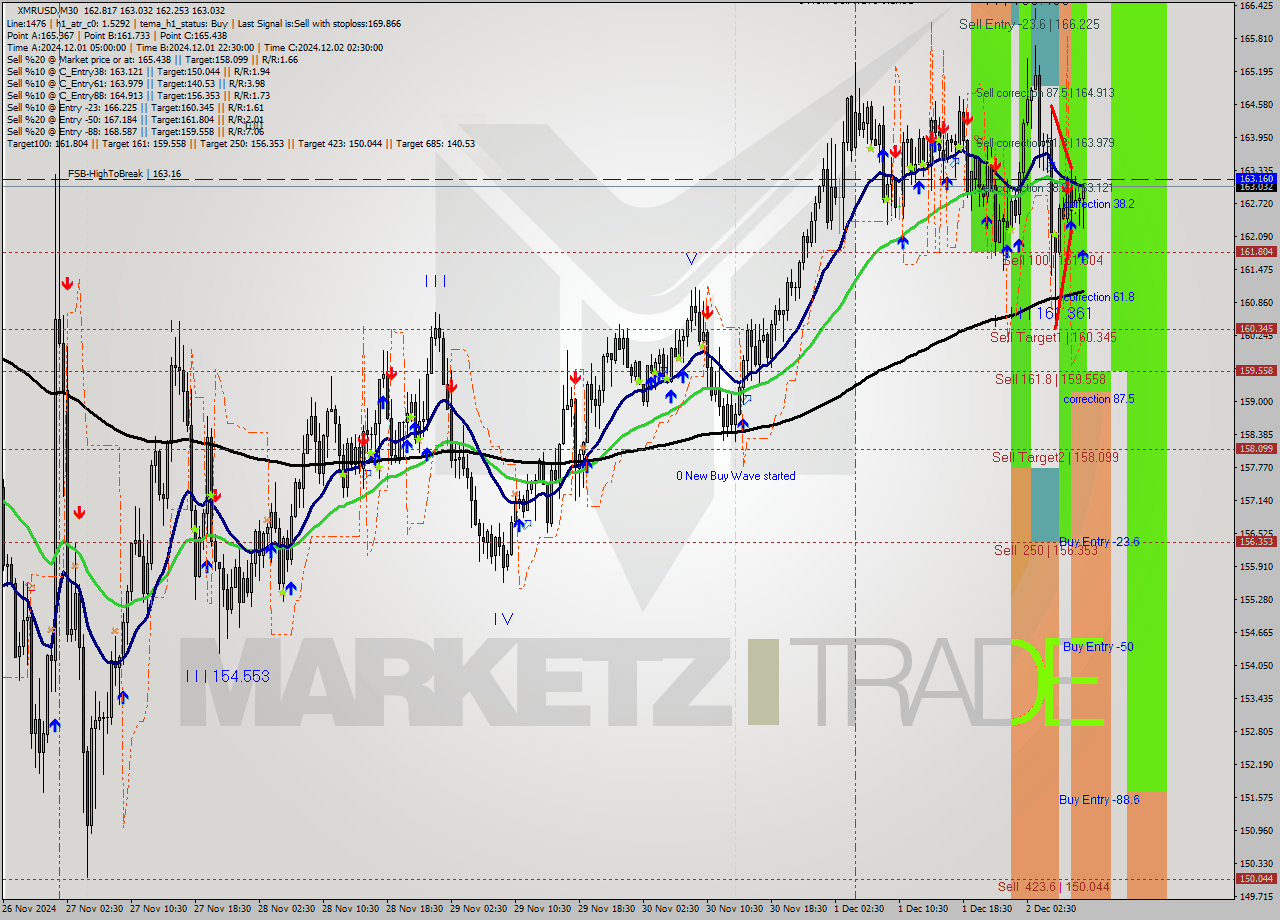Click the 'Sell 100 | 161.804' label

click(1053, 260)
